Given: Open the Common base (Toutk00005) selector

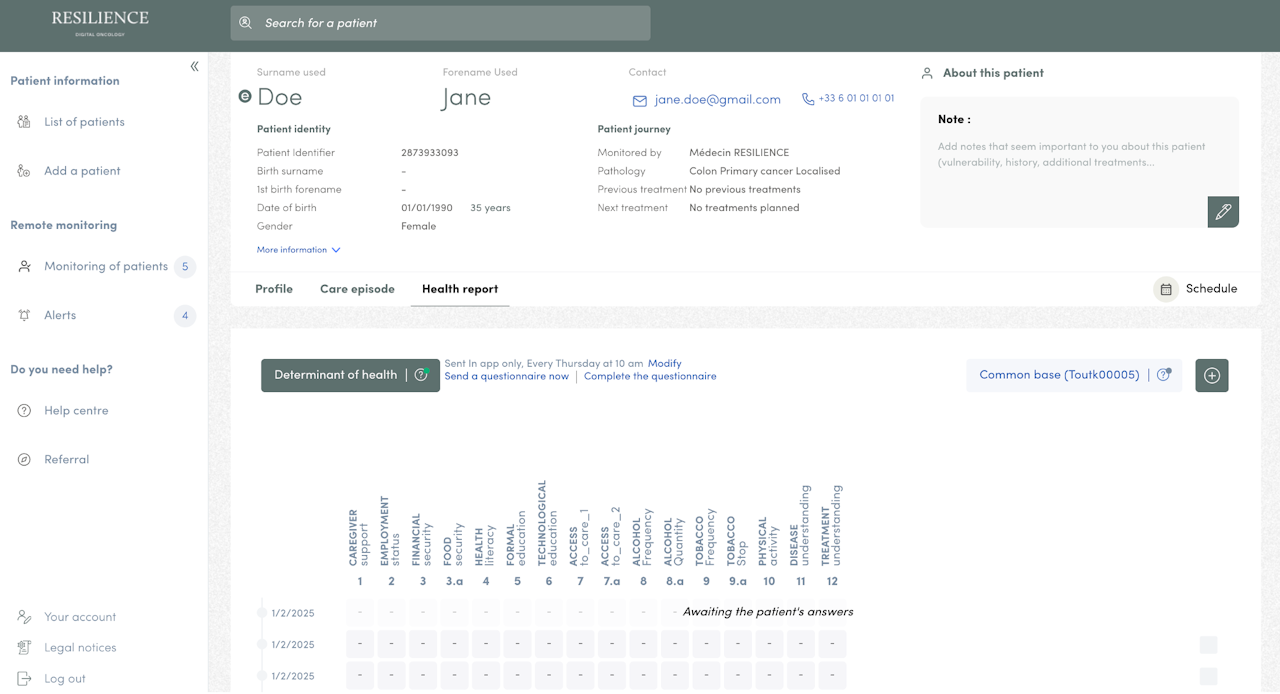Looking at the screenshot, I should (x=1058, y=375).
